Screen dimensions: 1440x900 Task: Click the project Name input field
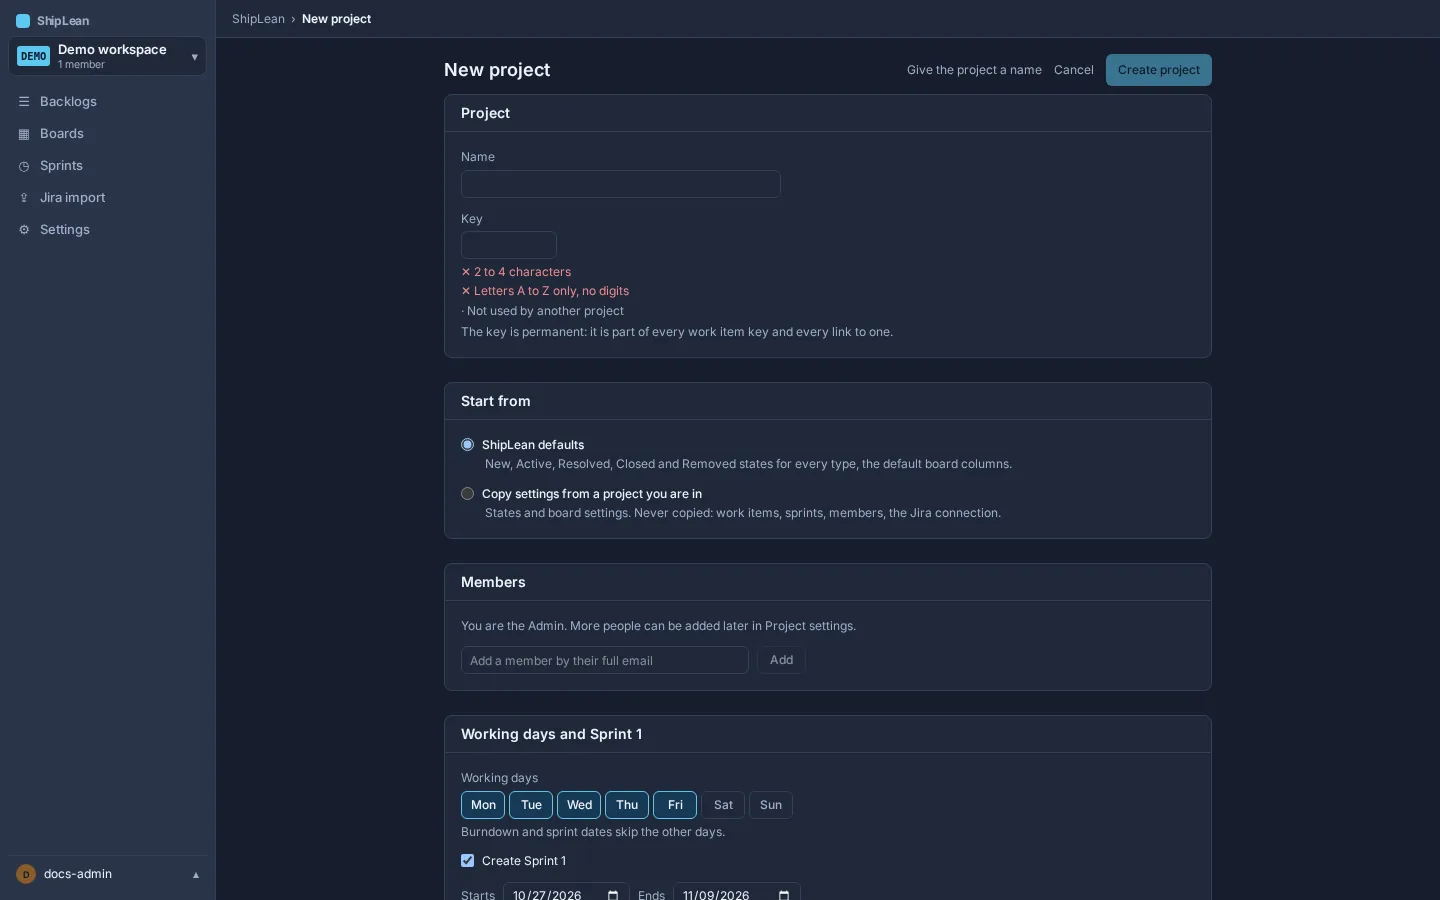(x=621, y=184)
